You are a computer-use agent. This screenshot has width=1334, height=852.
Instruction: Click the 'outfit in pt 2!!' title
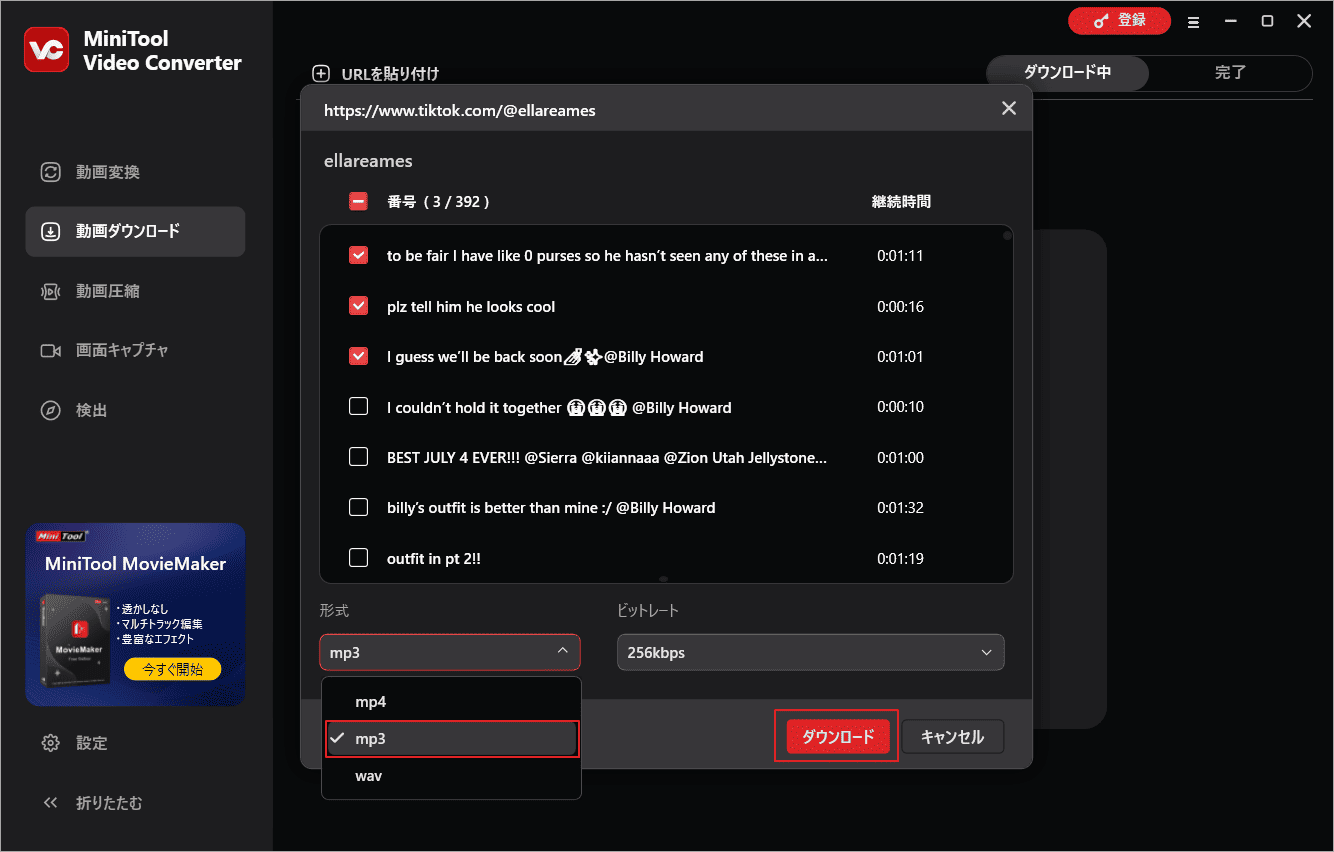434,558
